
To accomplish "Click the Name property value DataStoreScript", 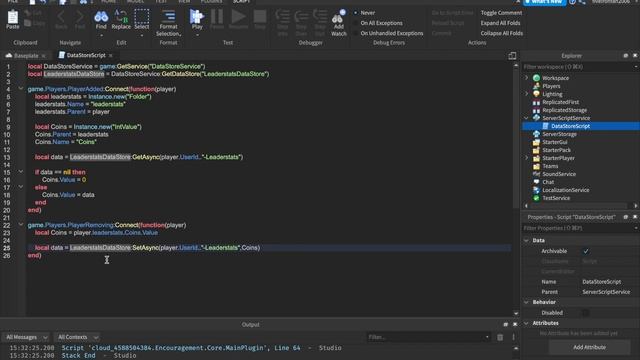I will [601, 282].
